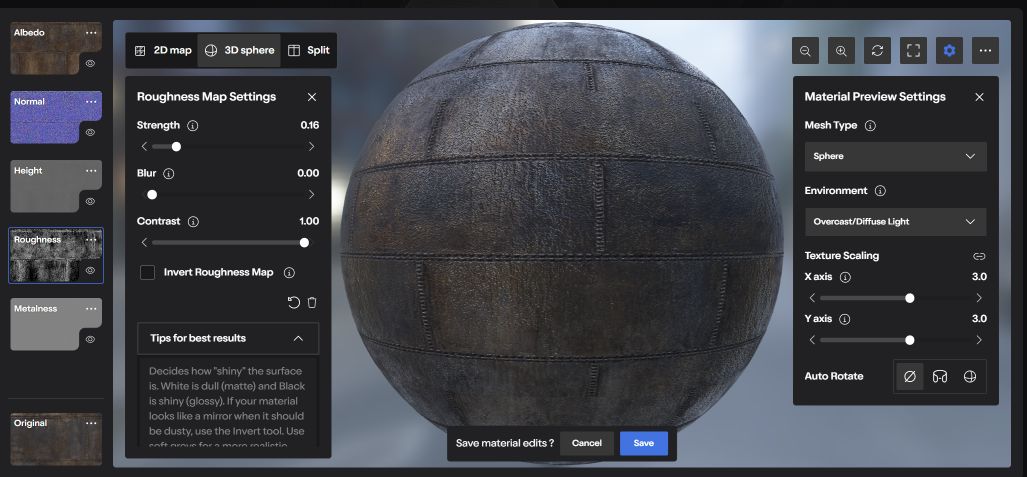Cancel the material edits
The width and height of the screenshot is (1027, 477).
click(587, 444)
